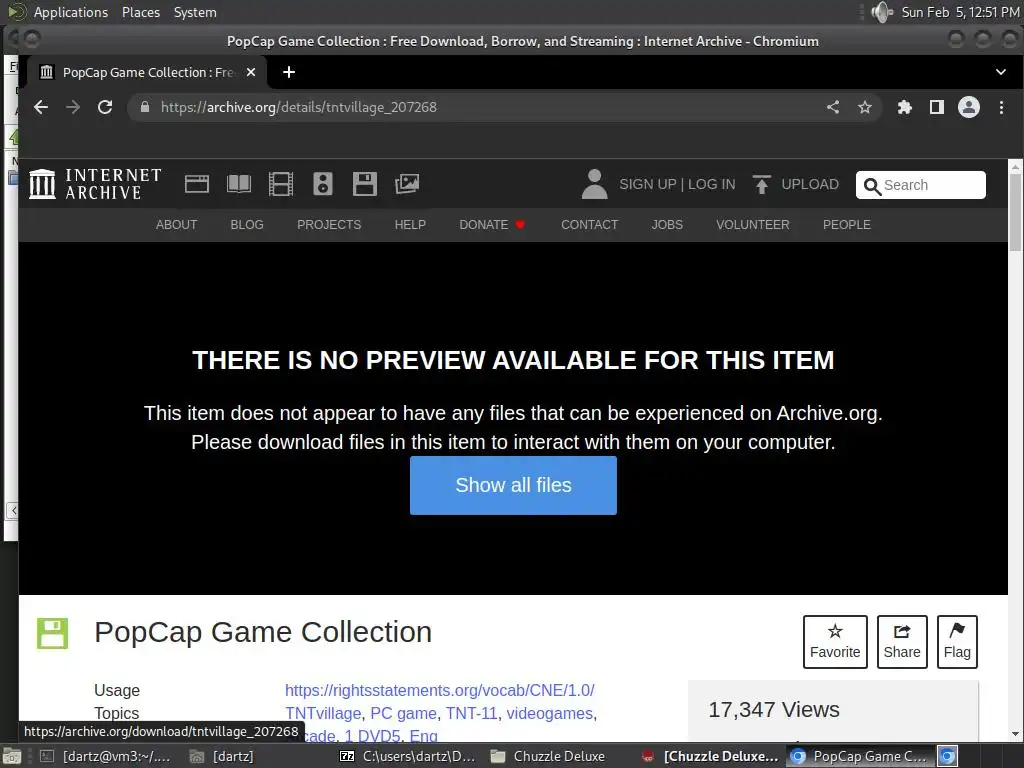
Task: Open the Video (film strip) icon in the Archive nav
Action: tap(281, 184)
